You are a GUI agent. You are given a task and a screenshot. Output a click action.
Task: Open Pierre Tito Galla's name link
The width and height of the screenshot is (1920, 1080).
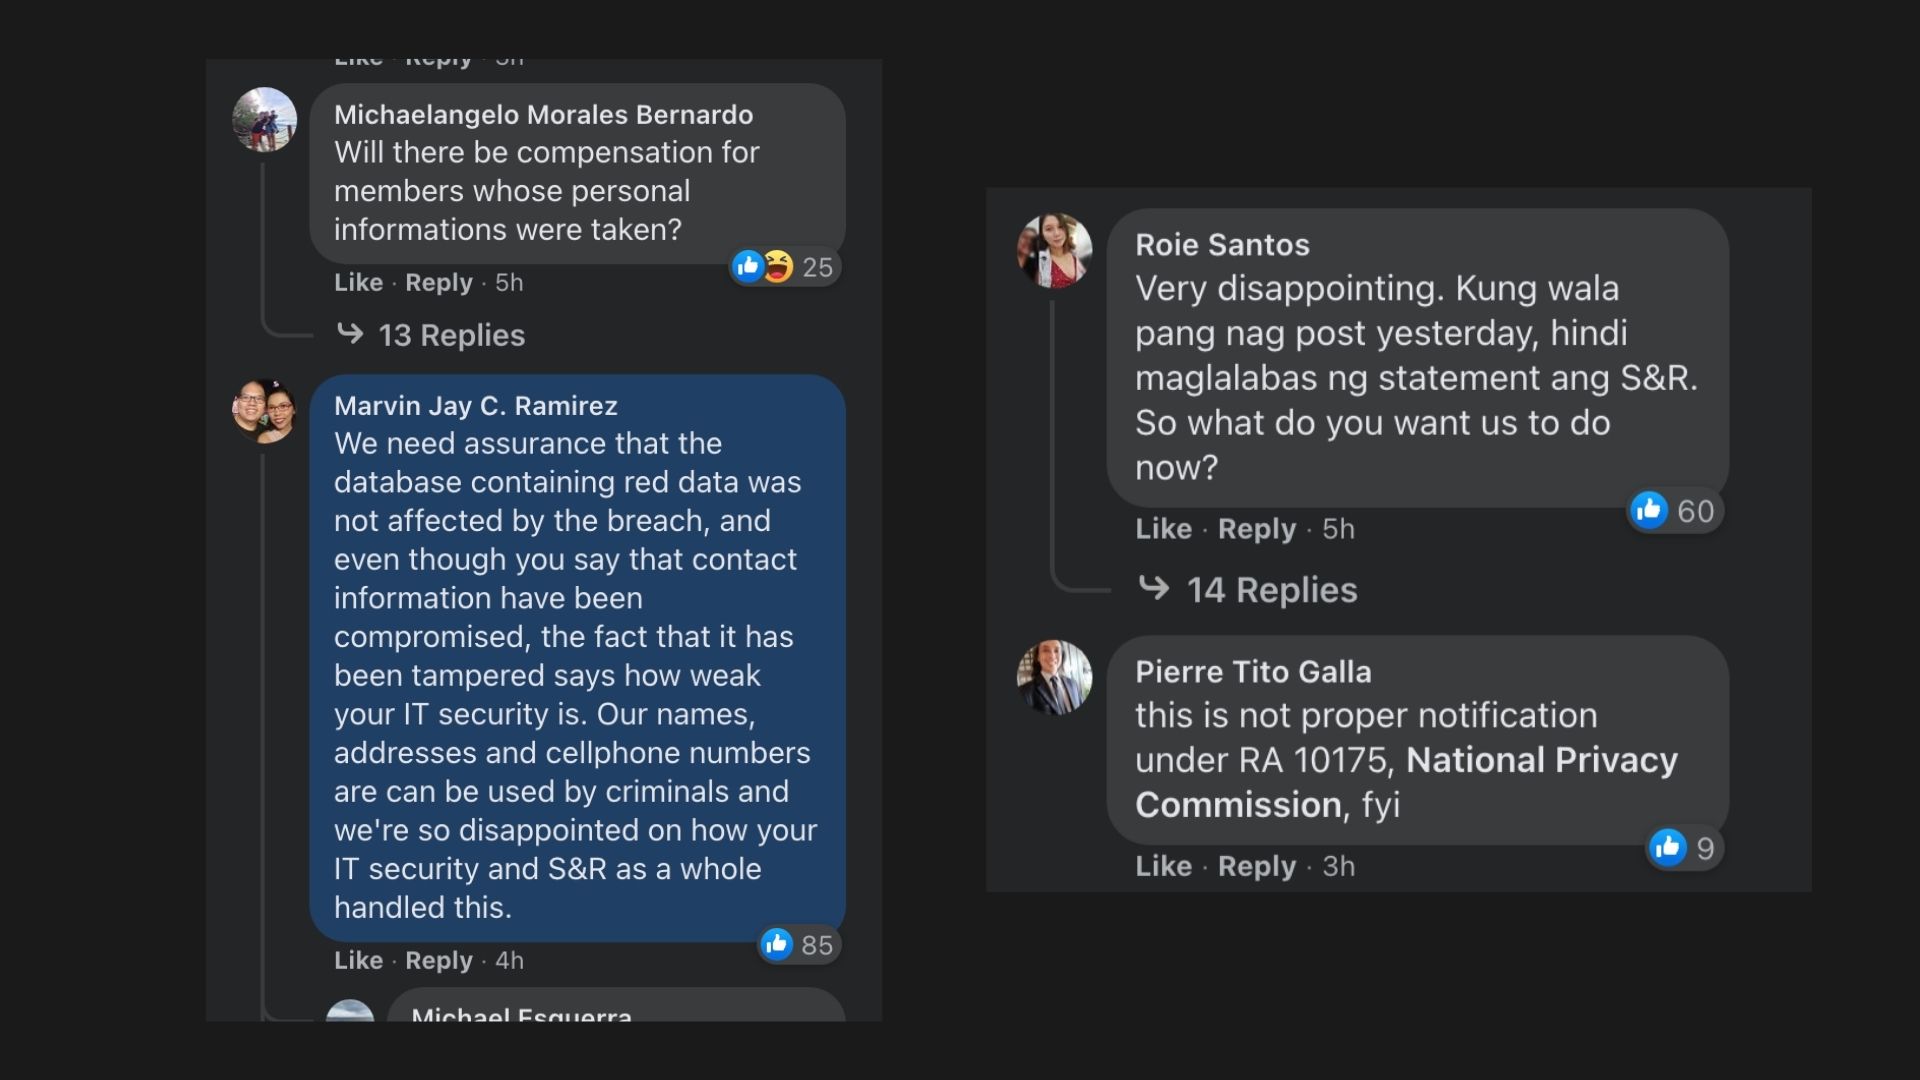pos(1253,672)
